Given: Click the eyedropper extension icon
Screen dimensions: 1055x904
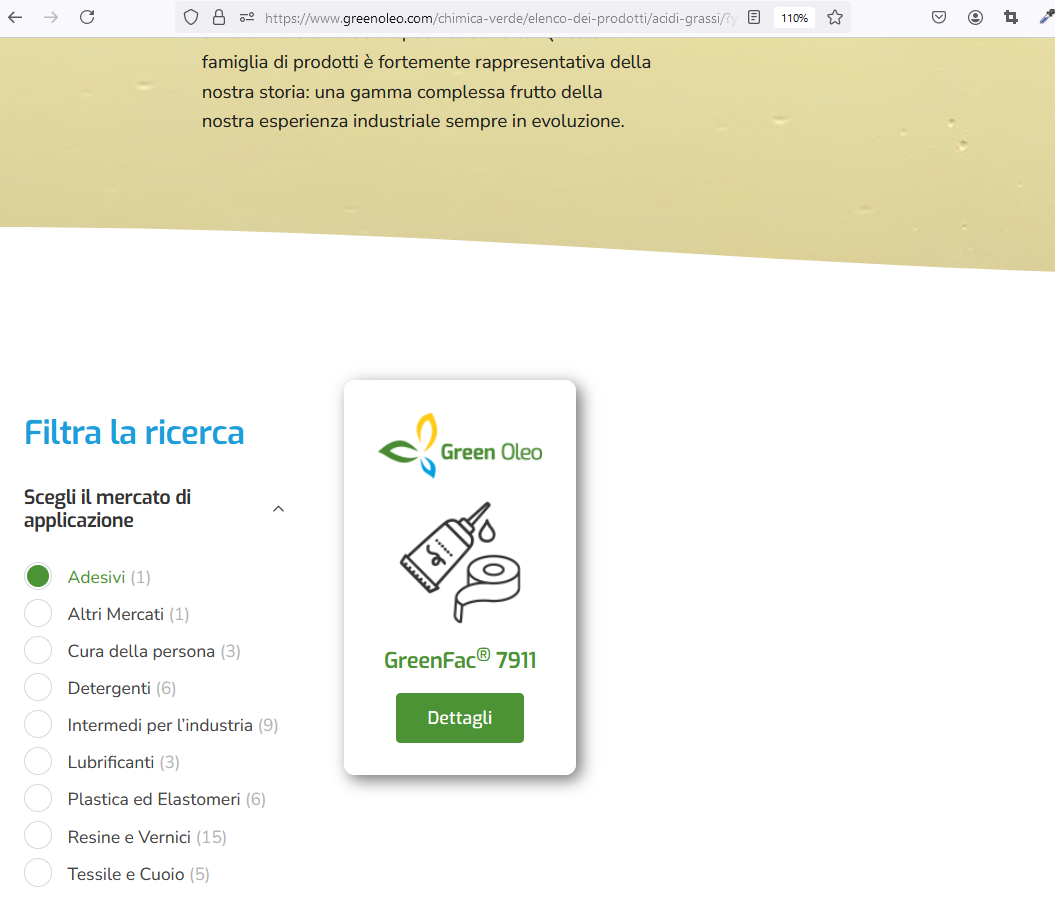Looking at the screenshot, I should [x=1046, y=17].
